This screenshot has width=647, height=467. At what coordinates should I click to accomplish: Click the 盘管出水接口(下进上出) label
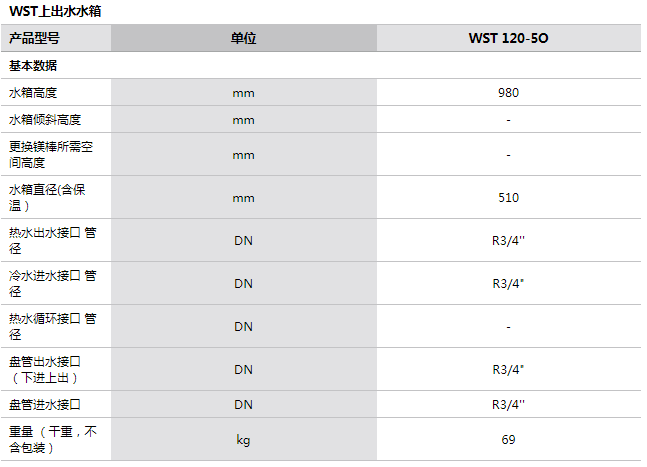[45, 369]
